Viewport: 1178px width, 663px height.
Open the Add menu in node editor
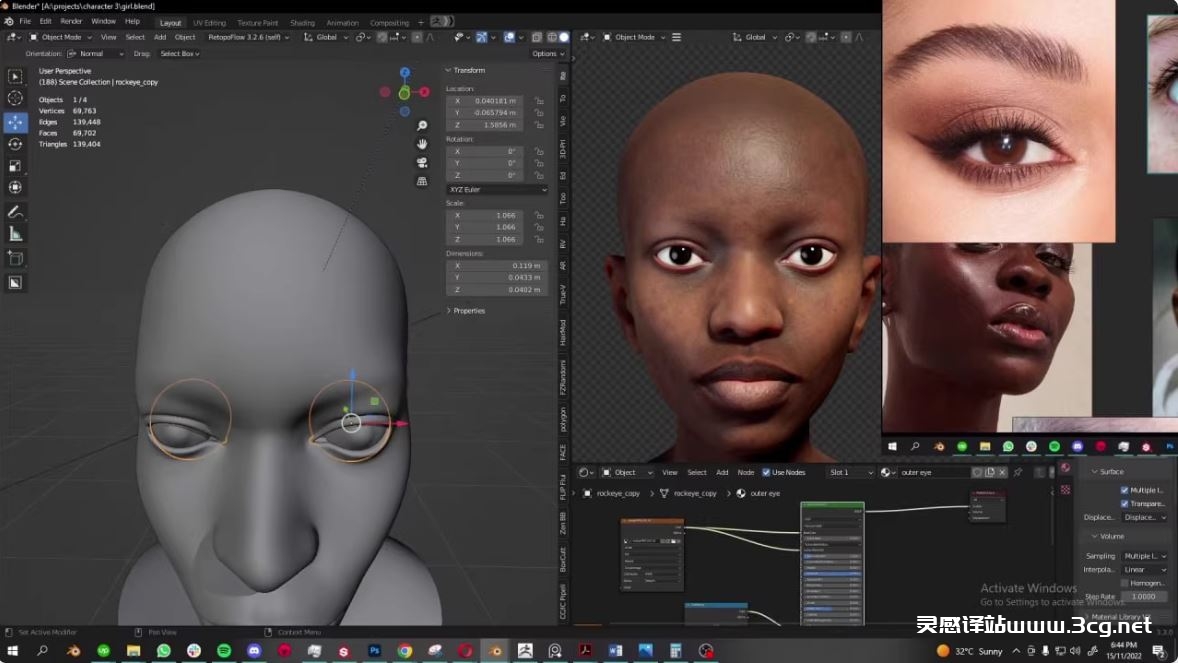[x=722, y=472]
